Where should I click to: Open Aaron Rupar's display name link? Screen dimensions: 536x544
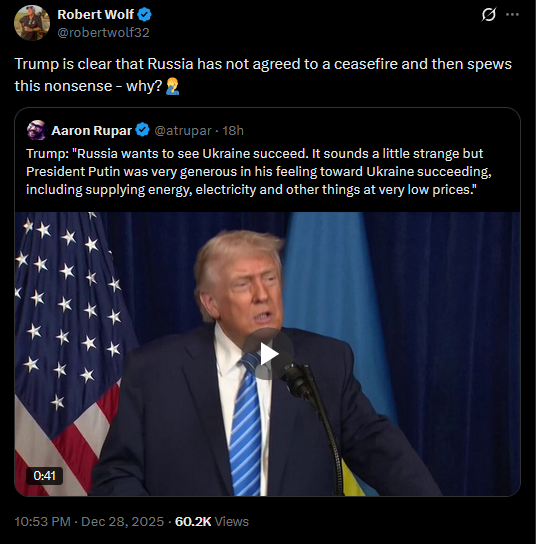tap(92, 130)
